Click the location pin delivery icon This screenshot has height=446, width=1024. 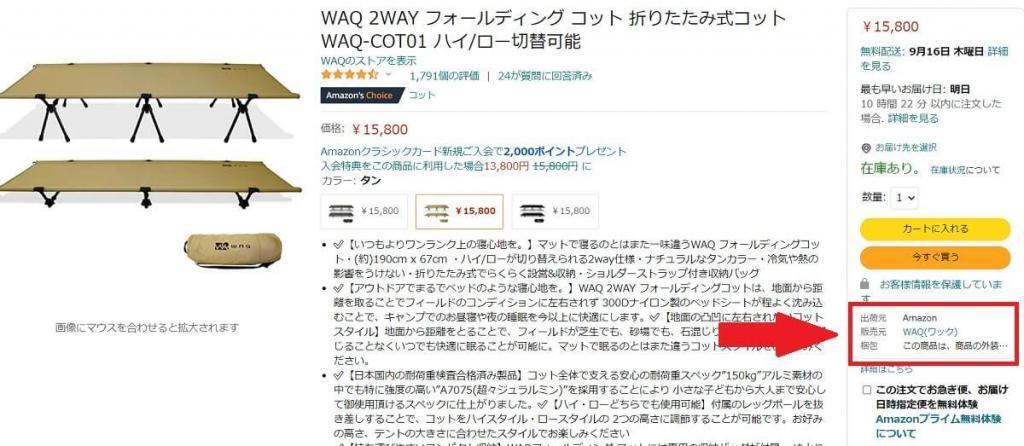pyautogui.click(x=867, y=147)
